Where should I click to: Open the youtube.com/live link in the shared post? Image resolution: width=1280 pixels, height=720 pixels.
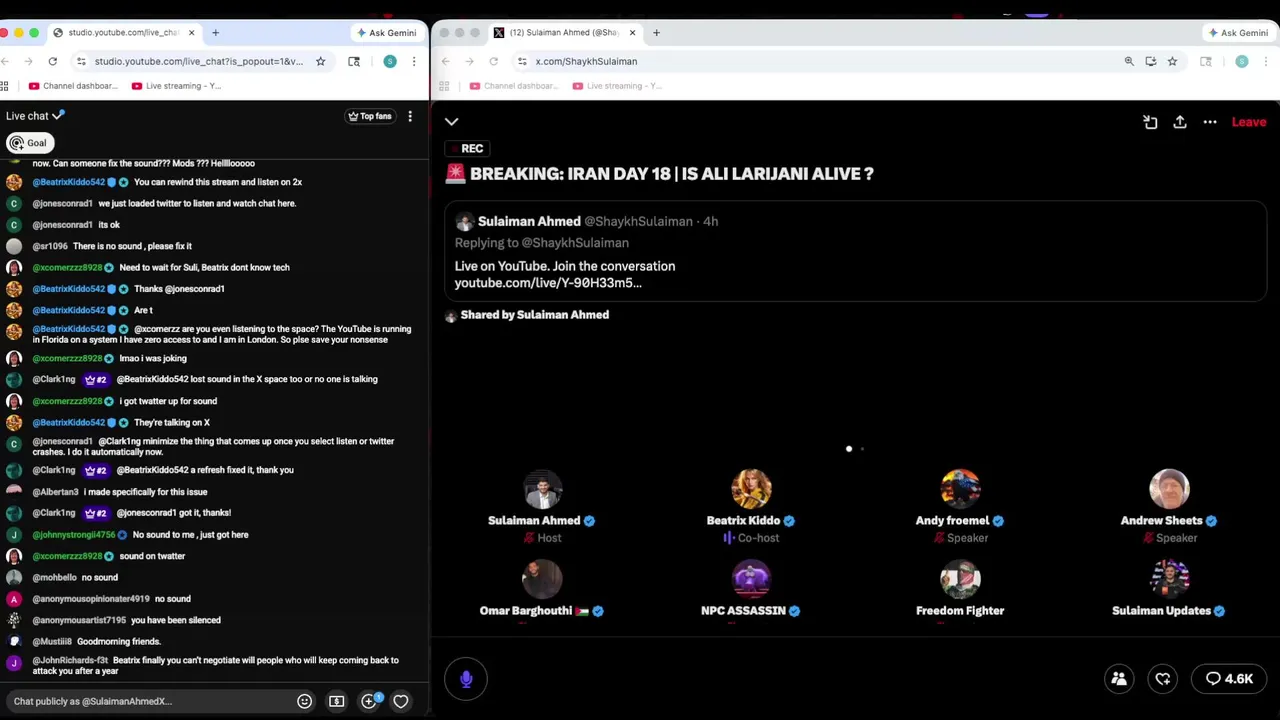click(x=548, y=283)
